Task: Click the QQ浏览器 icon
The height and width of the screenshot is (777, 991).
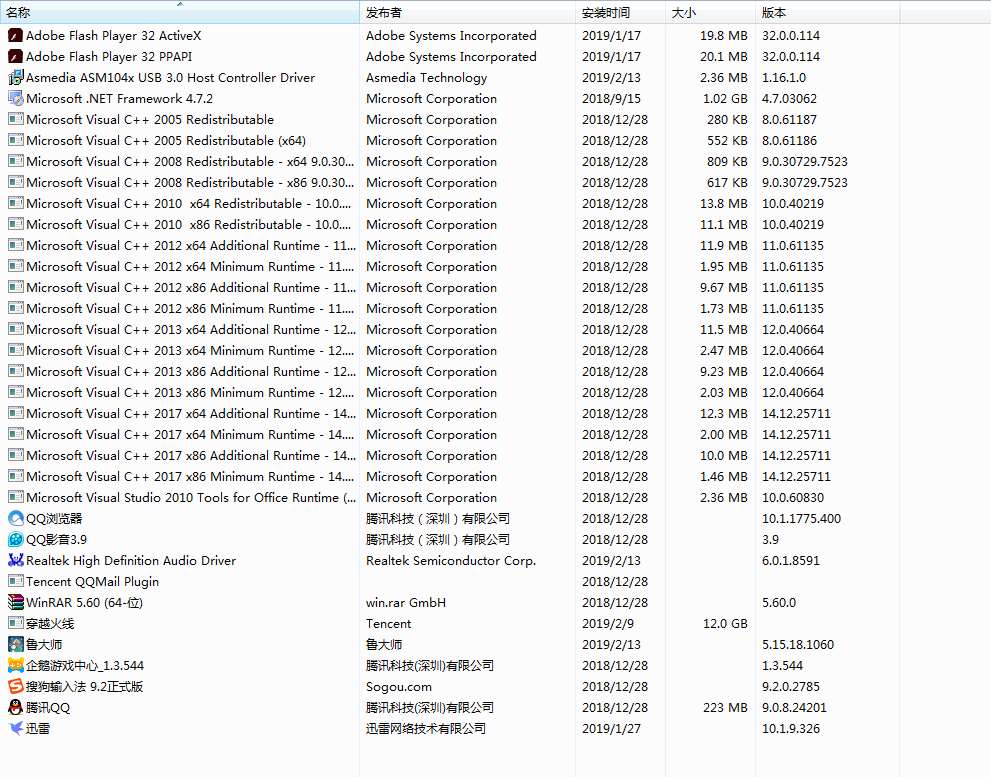Action: point(15,518)
